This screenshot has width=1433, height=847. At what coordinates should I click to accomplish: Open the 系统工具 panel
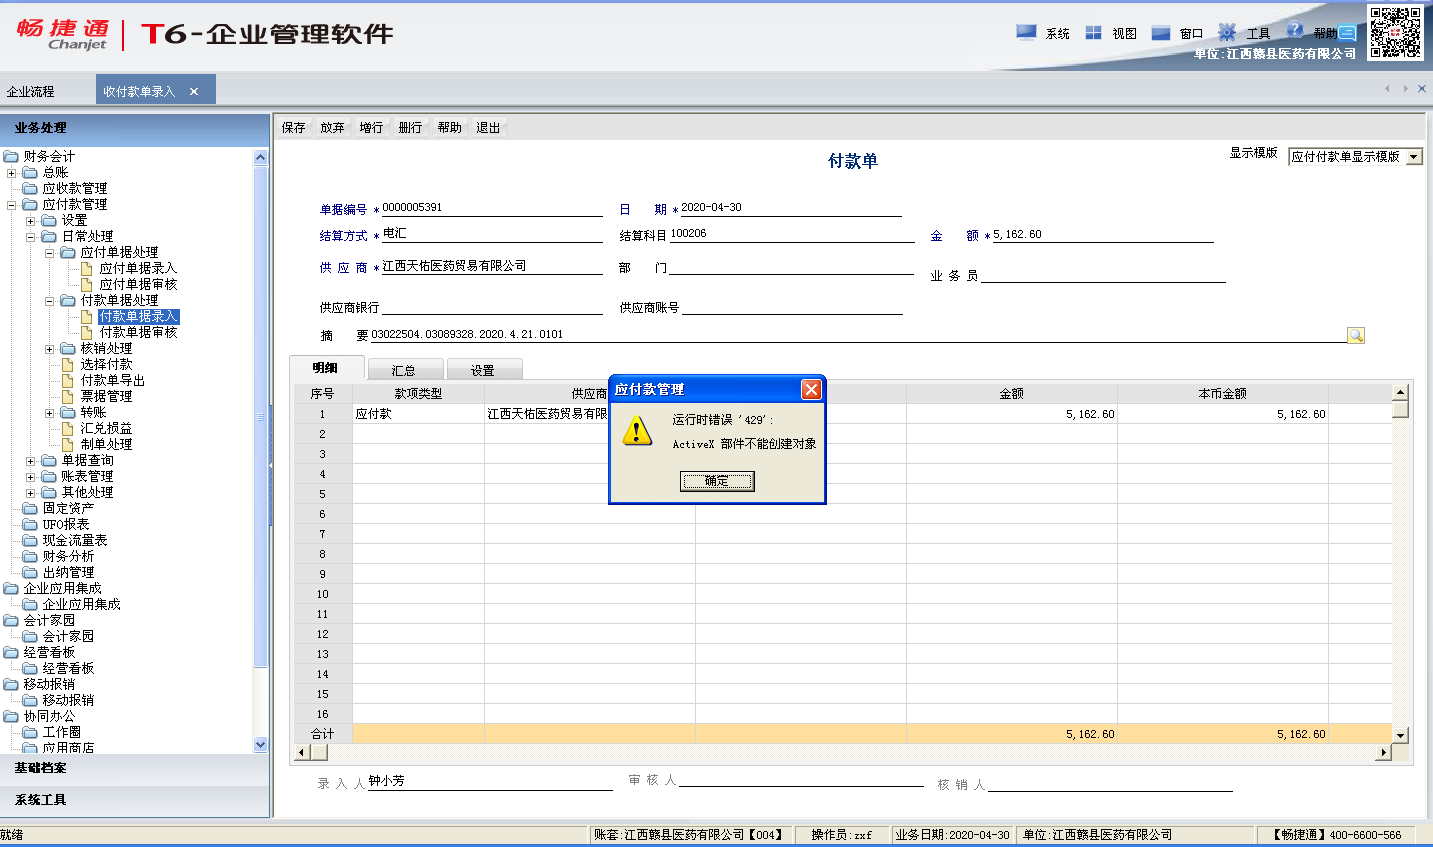tap(135, 800)
